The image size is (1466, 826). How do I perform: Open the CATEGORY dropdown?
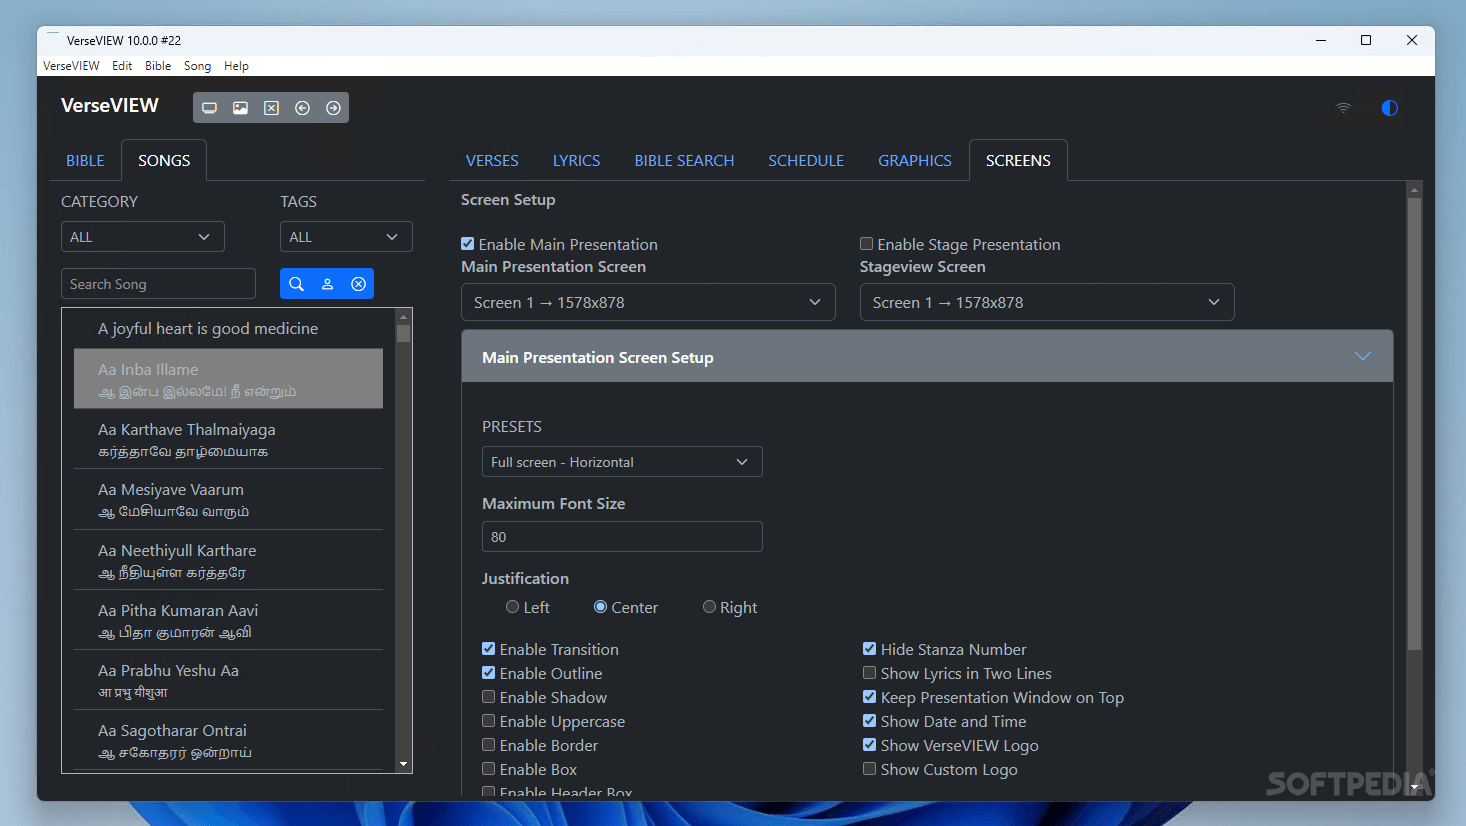(x=143, y=237)
